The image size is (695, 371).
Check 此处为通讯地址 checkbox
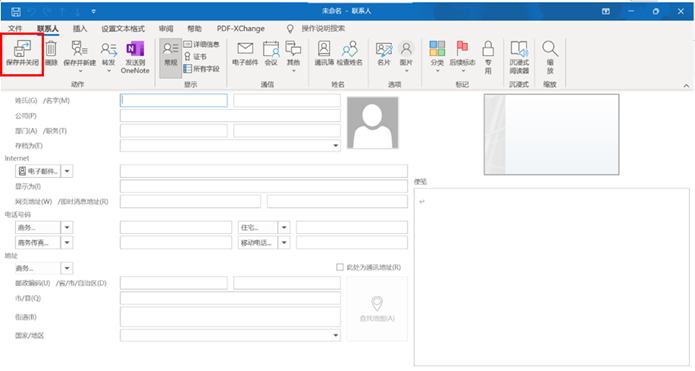[x=340, y=267]
